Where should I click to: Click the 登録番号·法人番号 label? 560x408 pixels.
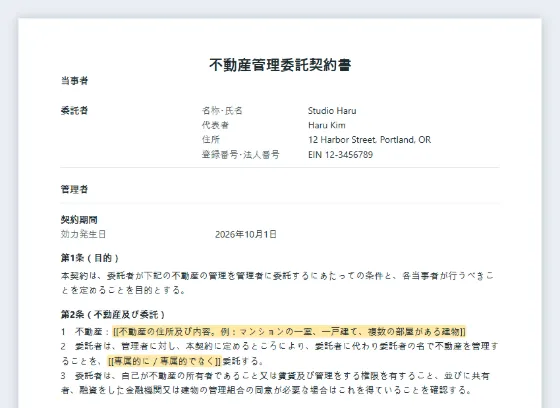click(240, 155)
